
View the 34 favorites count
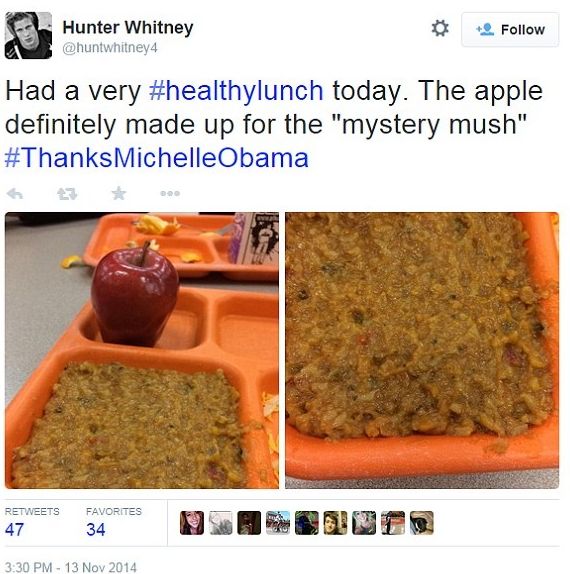click(96, 529)
